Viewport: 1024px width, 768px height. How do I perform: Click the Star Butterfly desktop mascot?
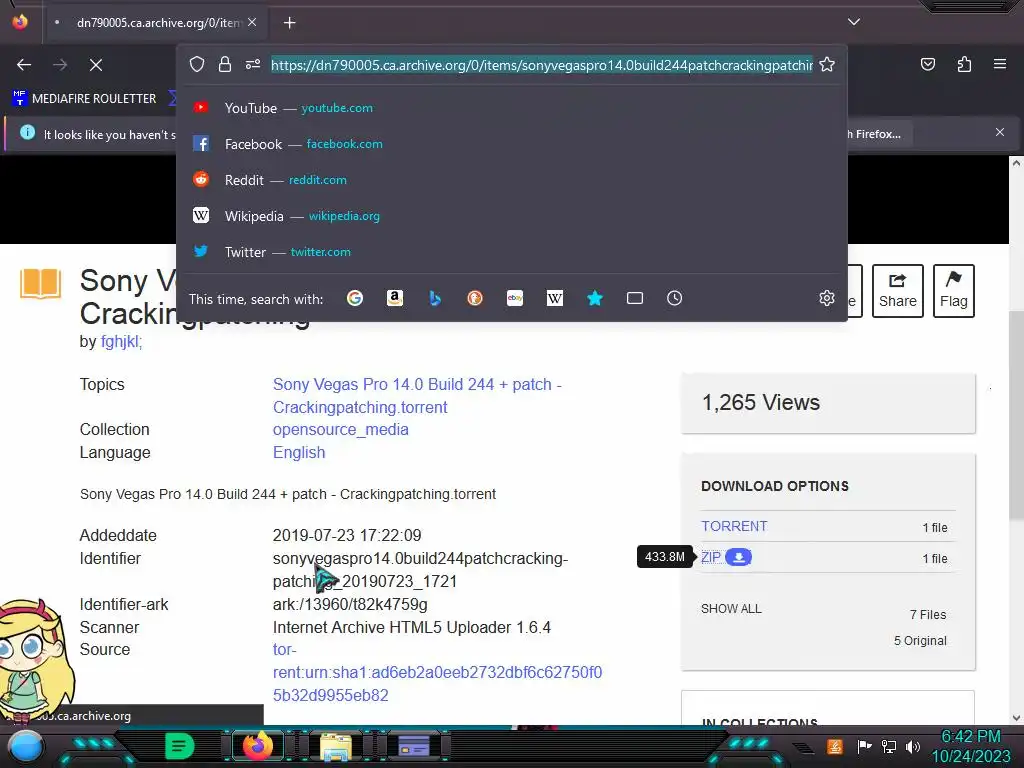coord(34,660)
